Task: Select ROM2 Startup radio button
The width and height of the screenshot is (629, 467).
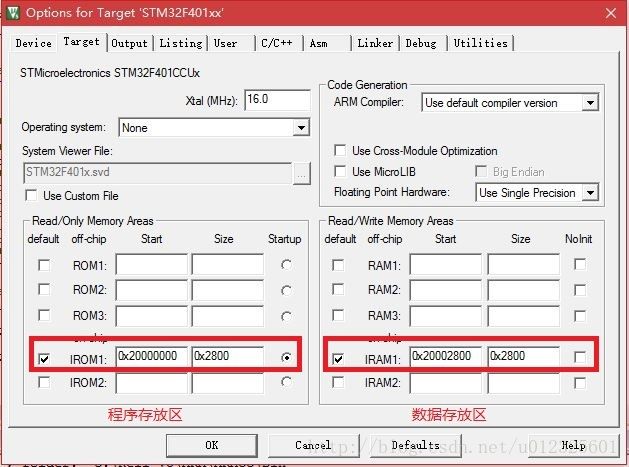Action: tap(286, 290)
